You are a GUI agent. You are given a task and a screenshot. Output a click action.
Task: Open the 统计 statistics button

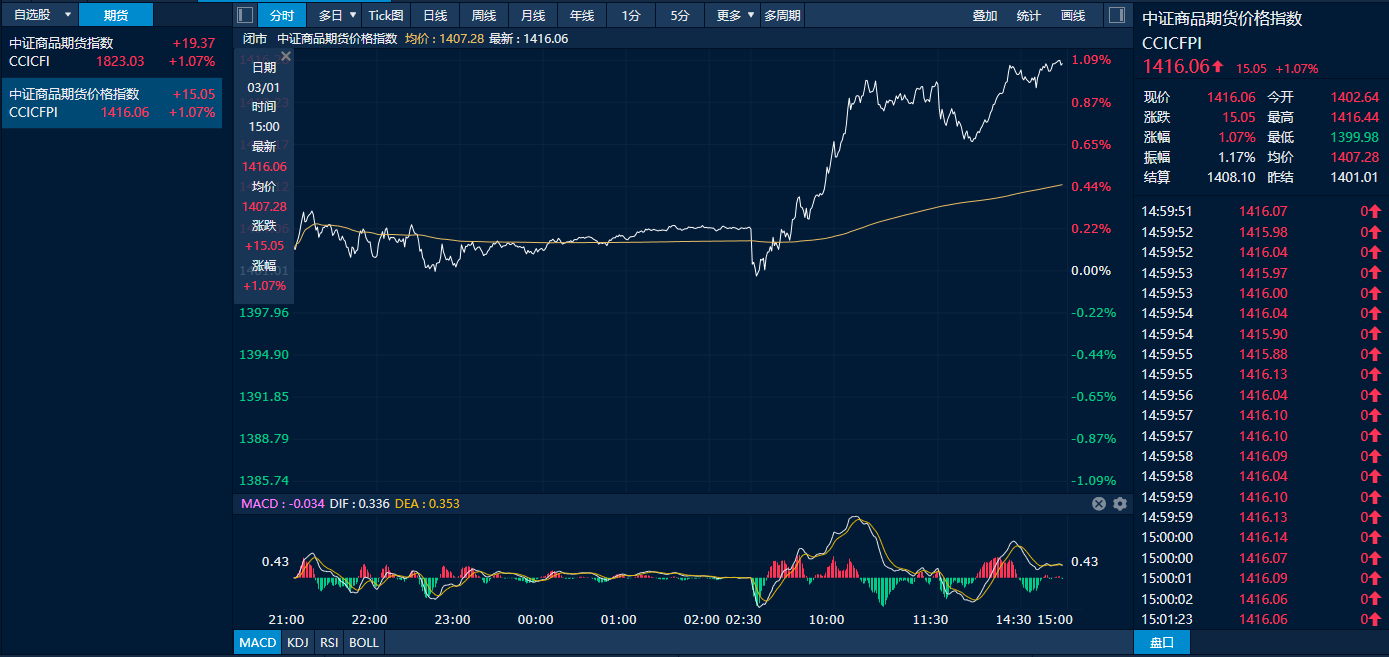coord(1029,15)
